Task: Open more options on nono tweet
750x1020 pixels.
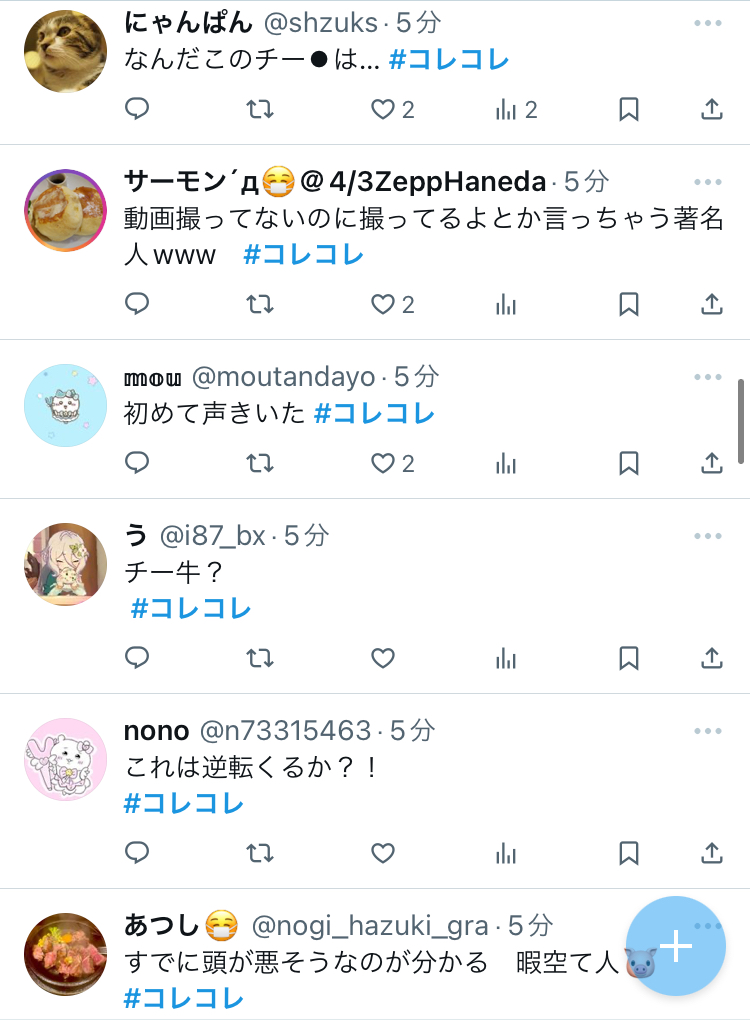Action: tap(708, 731)
